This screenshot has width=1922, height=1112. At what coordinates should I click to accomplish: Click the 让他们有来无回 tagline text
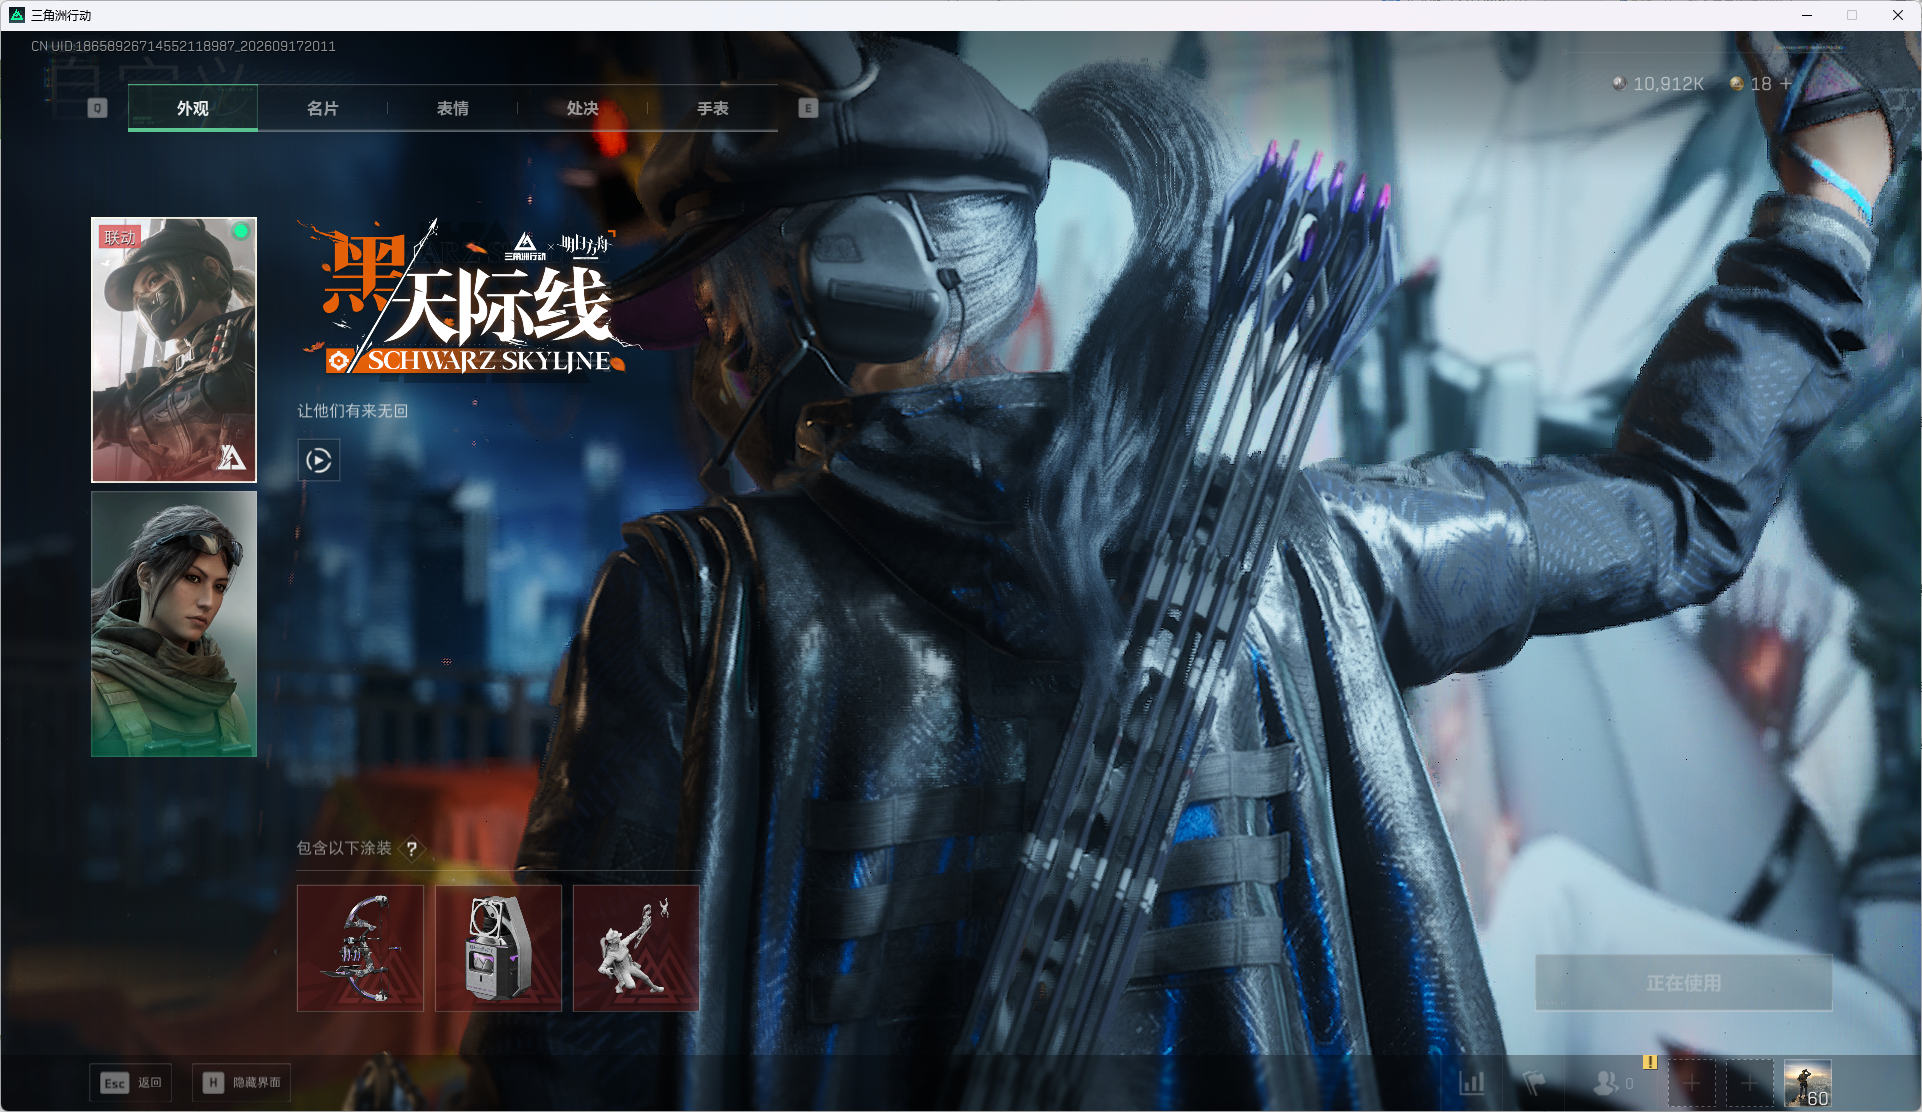[x=352, y=411]
